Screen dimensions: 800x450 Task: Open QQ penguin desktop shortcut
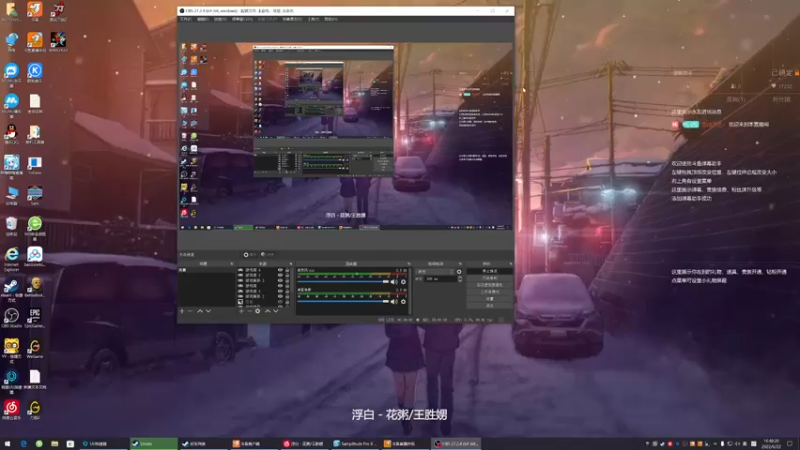11,134
